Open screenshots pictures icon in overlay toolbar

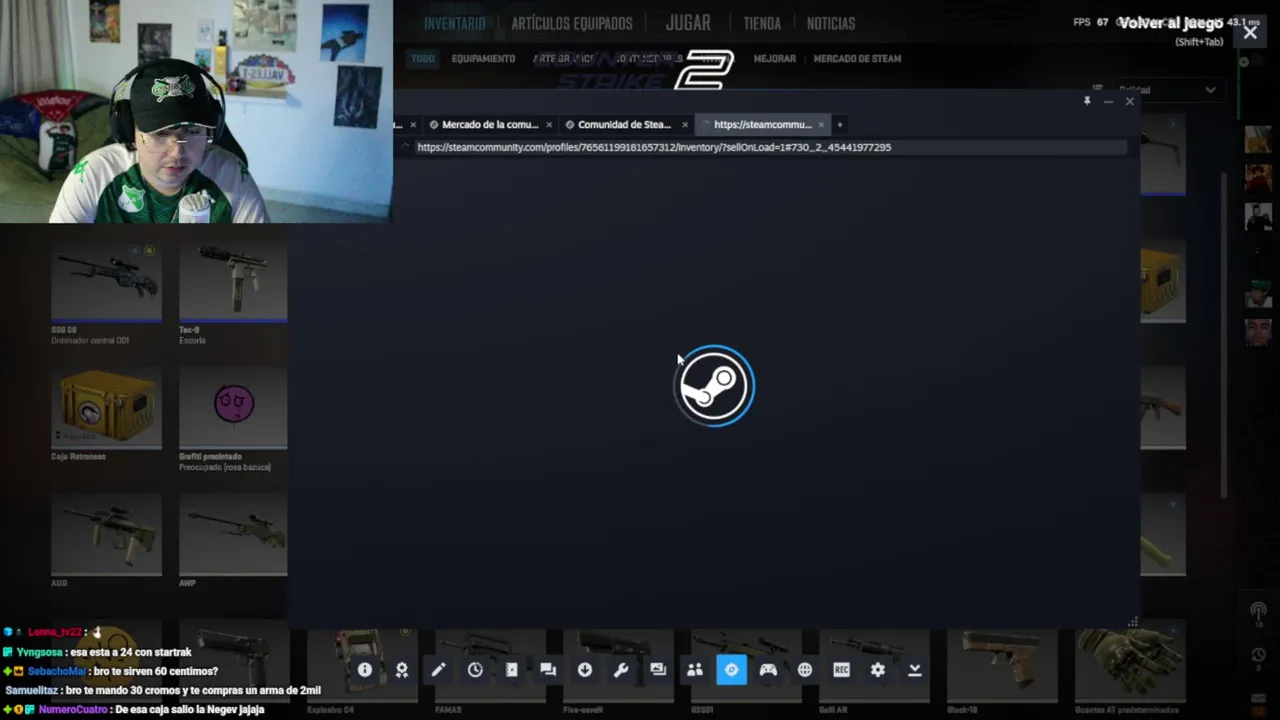click(x=658, y=670)
